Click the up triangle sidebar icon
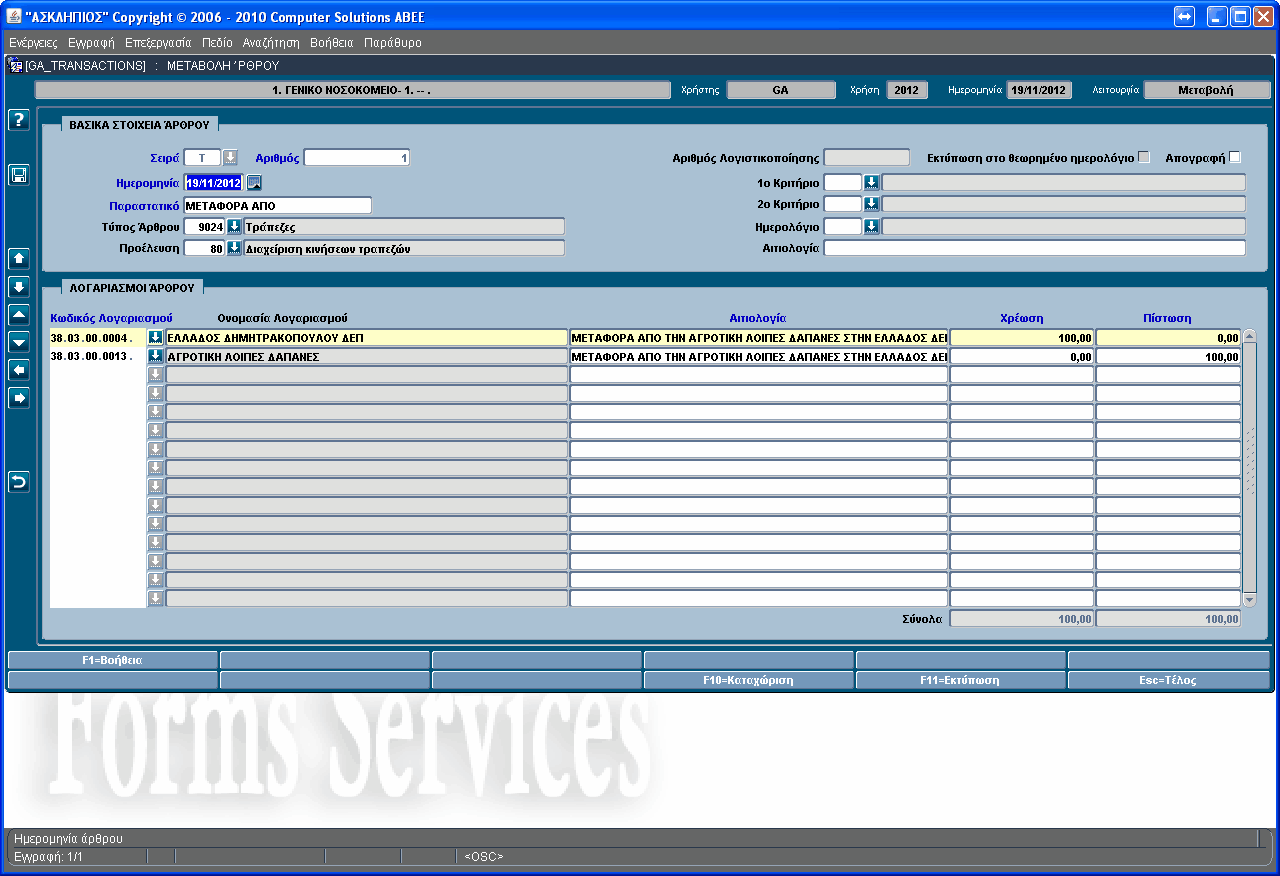This screenshot has height=876, width=1280. 18,314
